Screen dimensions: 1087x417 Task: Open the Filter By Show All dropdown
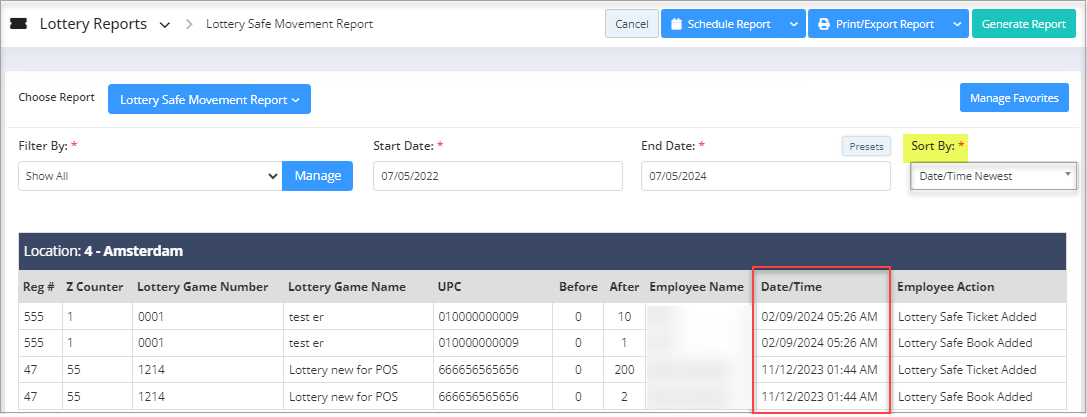(150, 176)
